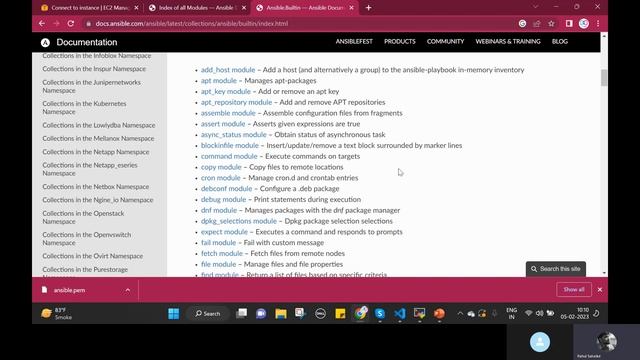Screen dimensions: 640x360
Task: Close the downloads bar
Action: [600, 290]
